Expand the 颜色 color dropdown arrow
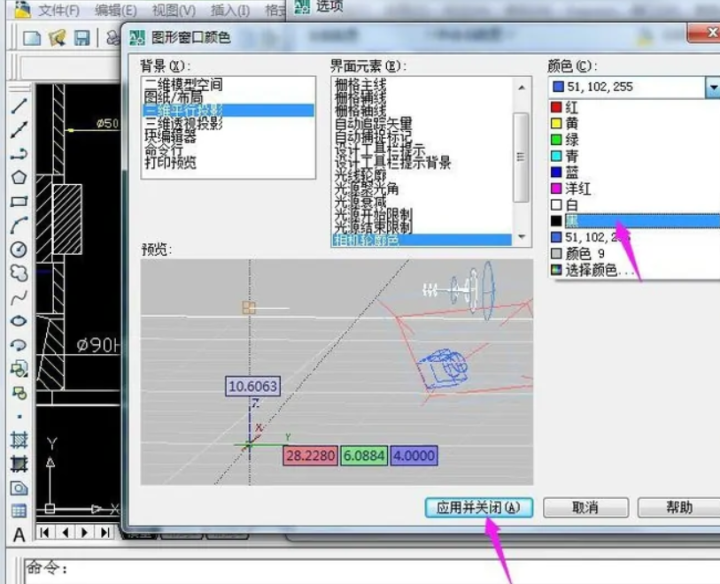The width and height of the screenshot is (720, 584). [712, 87]
